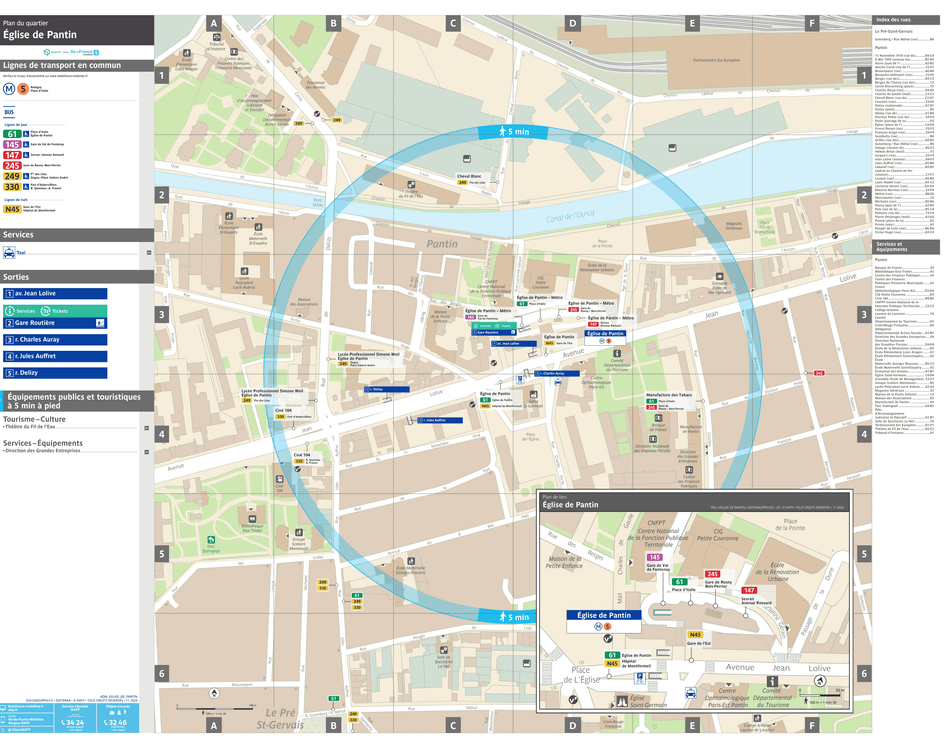Select bus line 249 badge
This screenshot has width=944, height=748.
(12, 176)
